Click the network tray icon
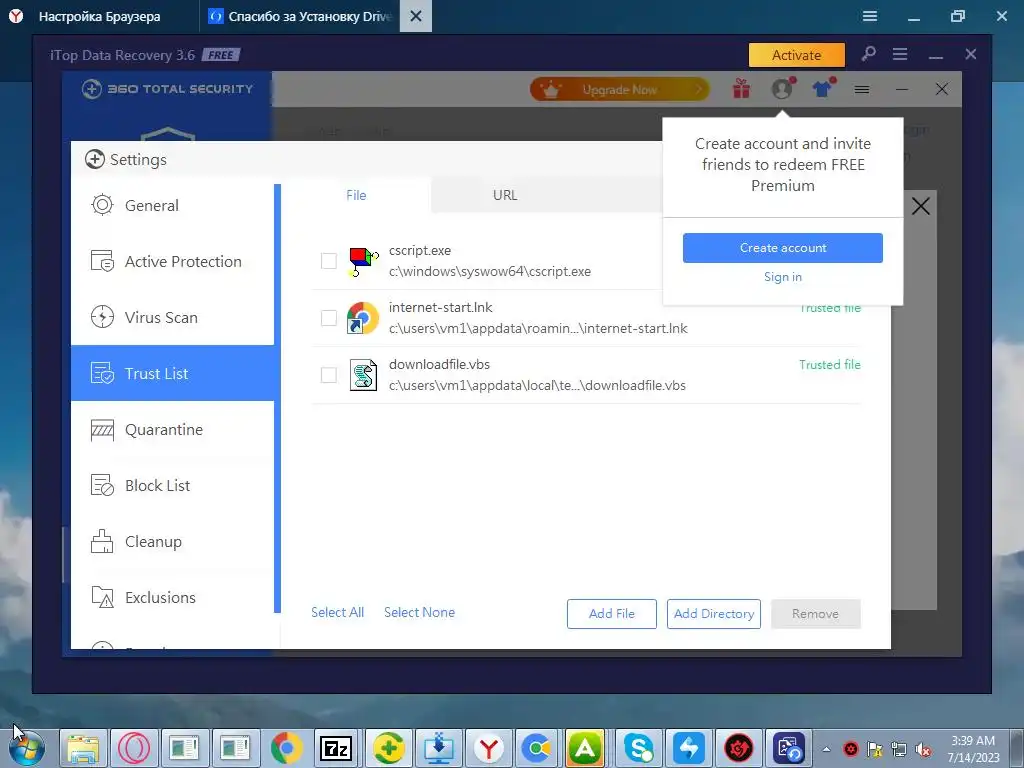Image resolution: width=1024 pixels, height=768 pixels. click(899, 749)
